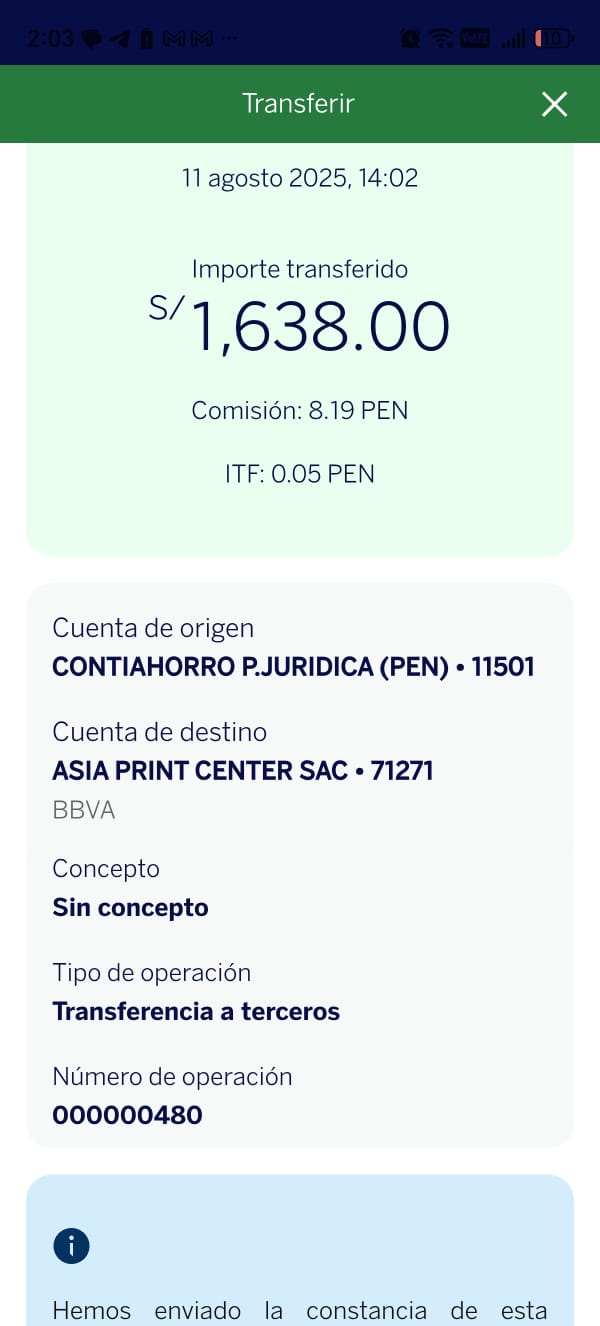
Task: Tap the transferred amount 1,638.00
Action: (319, 327)
